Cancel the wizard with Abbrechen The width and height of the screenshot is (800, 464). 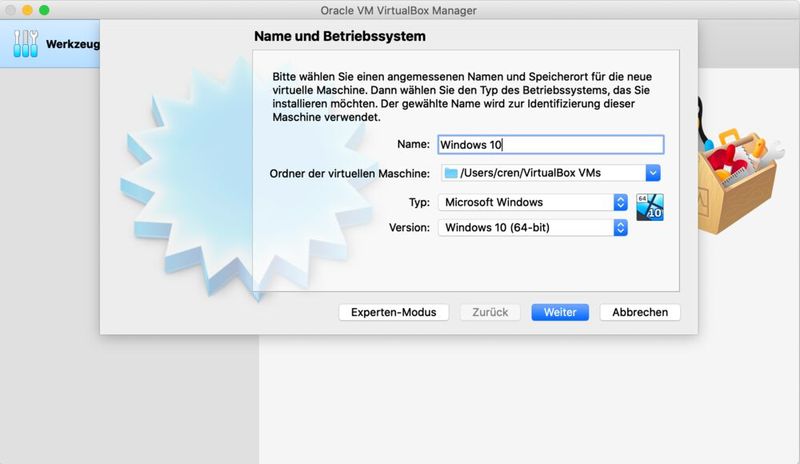tap(640, 312)
